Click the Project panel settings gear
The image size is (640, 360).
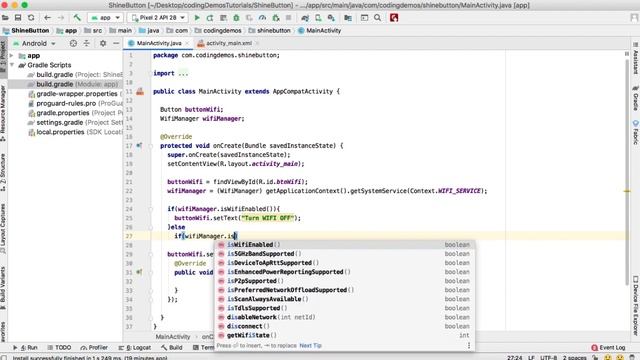tap(103, 43)
